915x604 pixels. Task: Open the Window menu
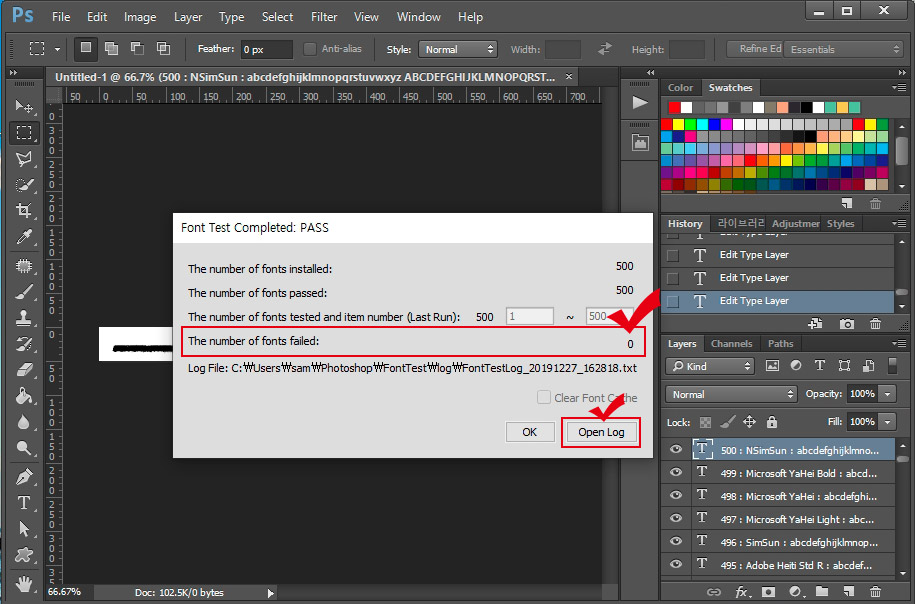pos(418,17)
